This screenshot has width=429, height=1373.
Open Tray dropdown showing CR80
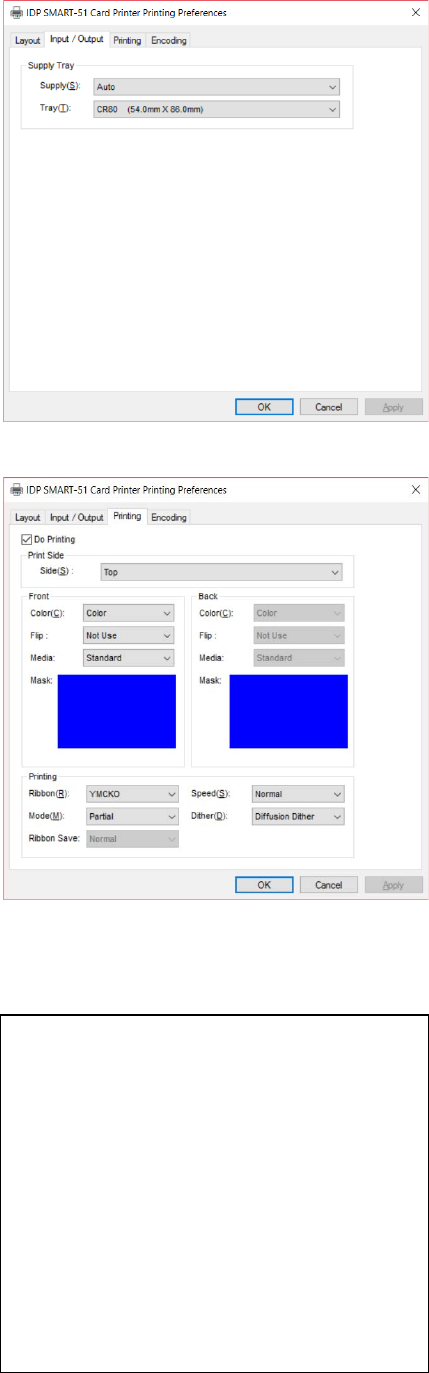[216, 108]
